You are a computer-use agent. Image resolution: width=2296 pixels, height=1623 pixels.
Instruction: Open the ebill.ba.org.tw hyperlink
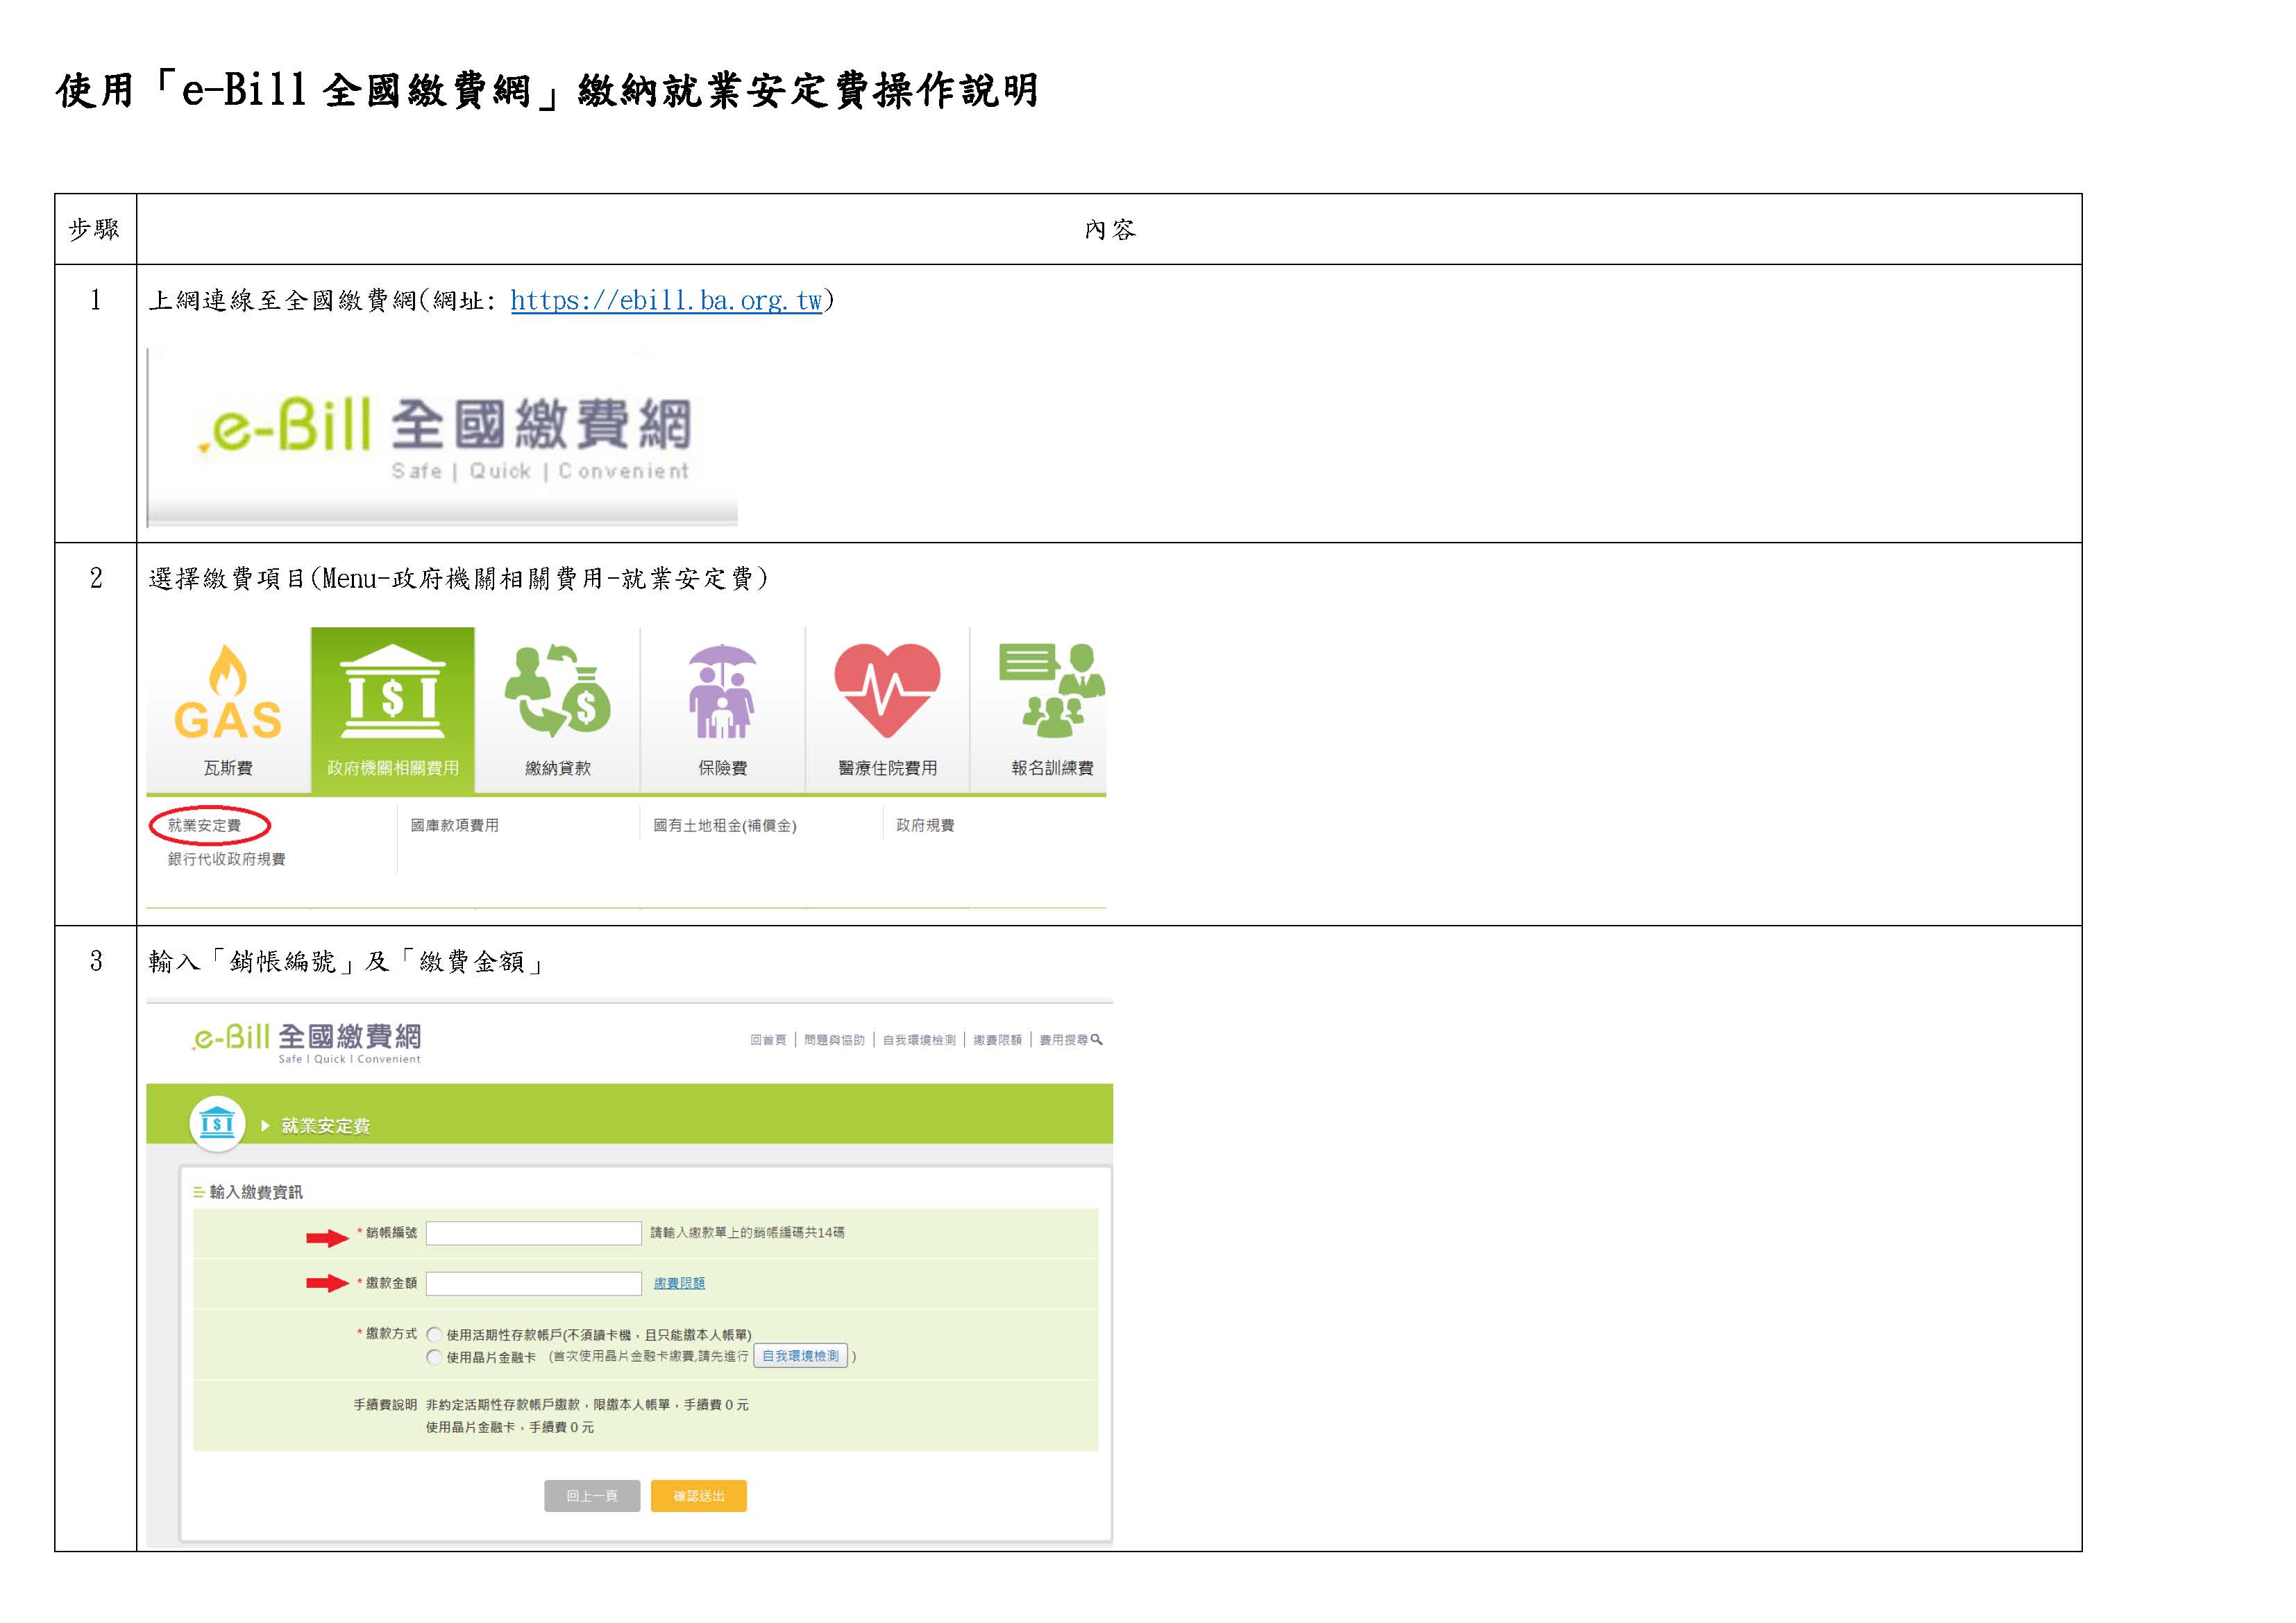point(666,300)
